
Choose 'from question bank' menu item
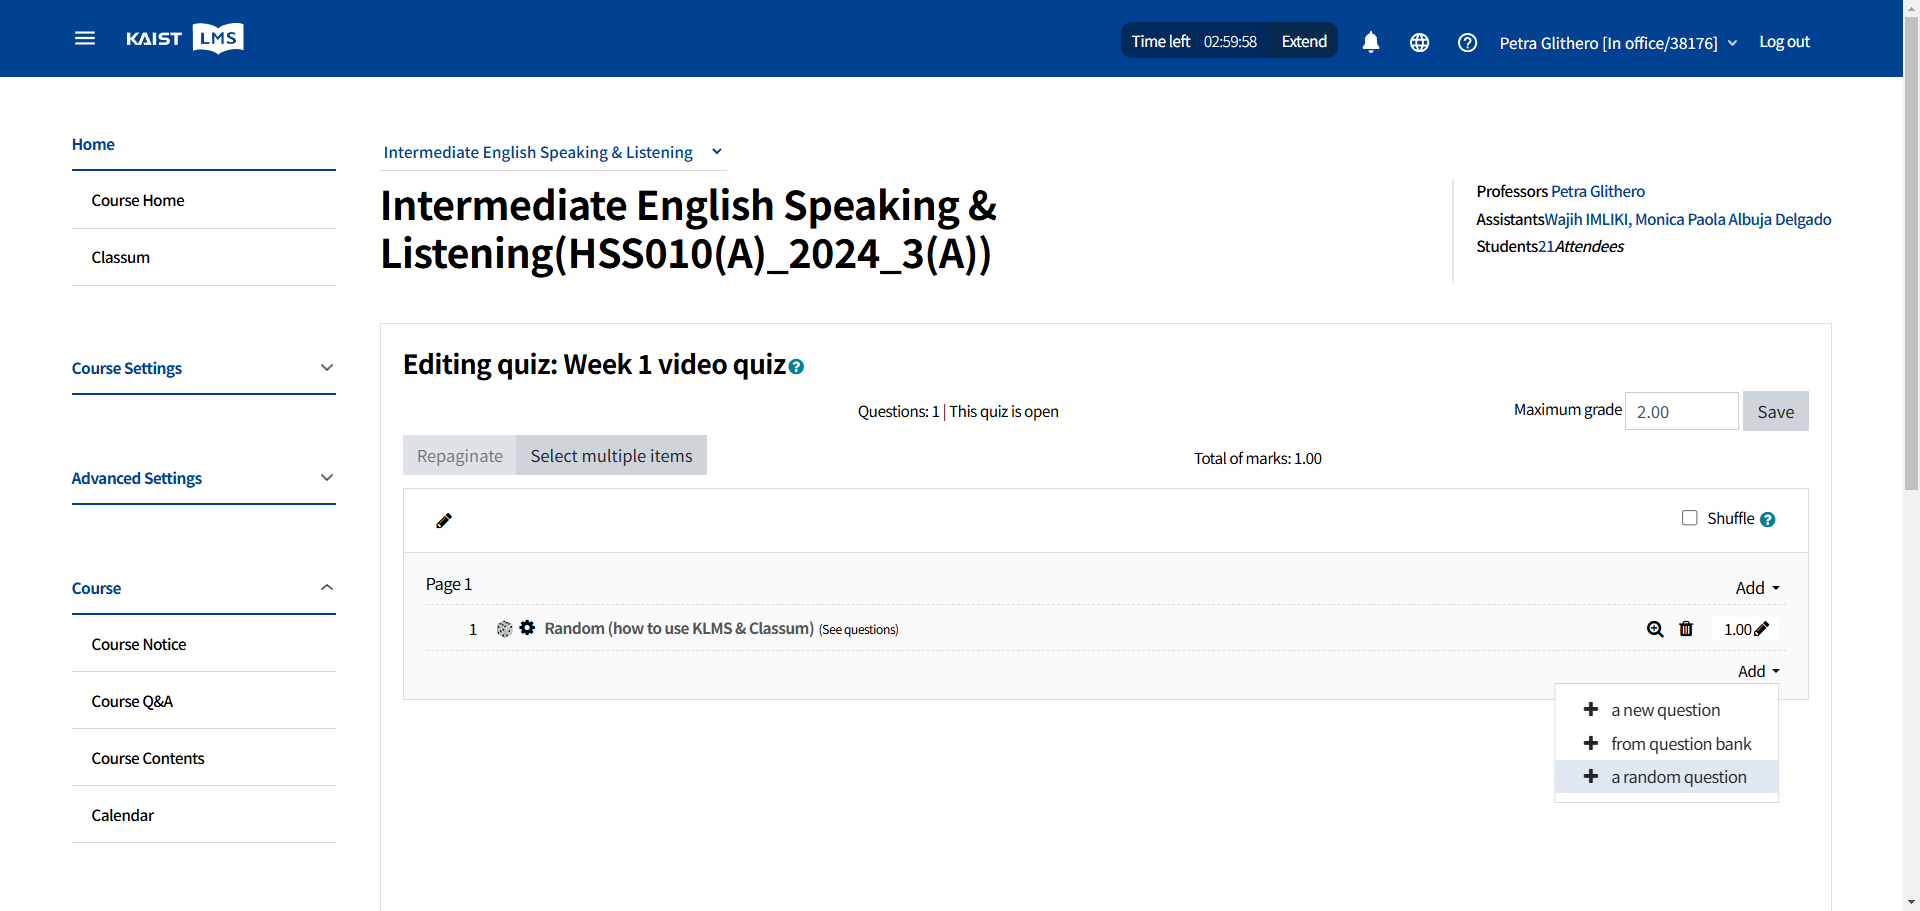pyautogui.click(x=1666, y=744)
